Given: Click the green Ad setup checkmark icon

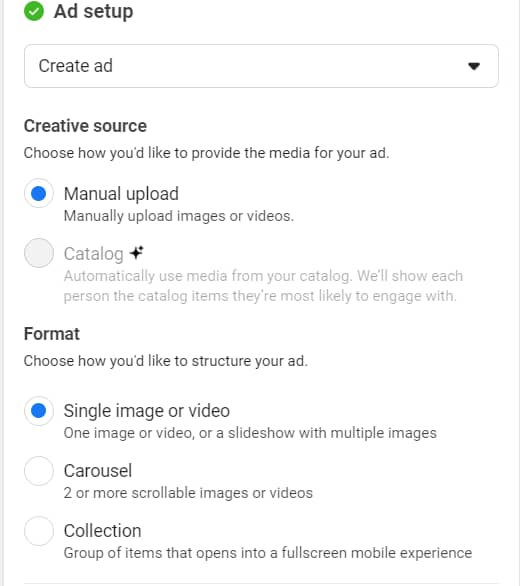Looking at the screenshot, I should point(34,11).
